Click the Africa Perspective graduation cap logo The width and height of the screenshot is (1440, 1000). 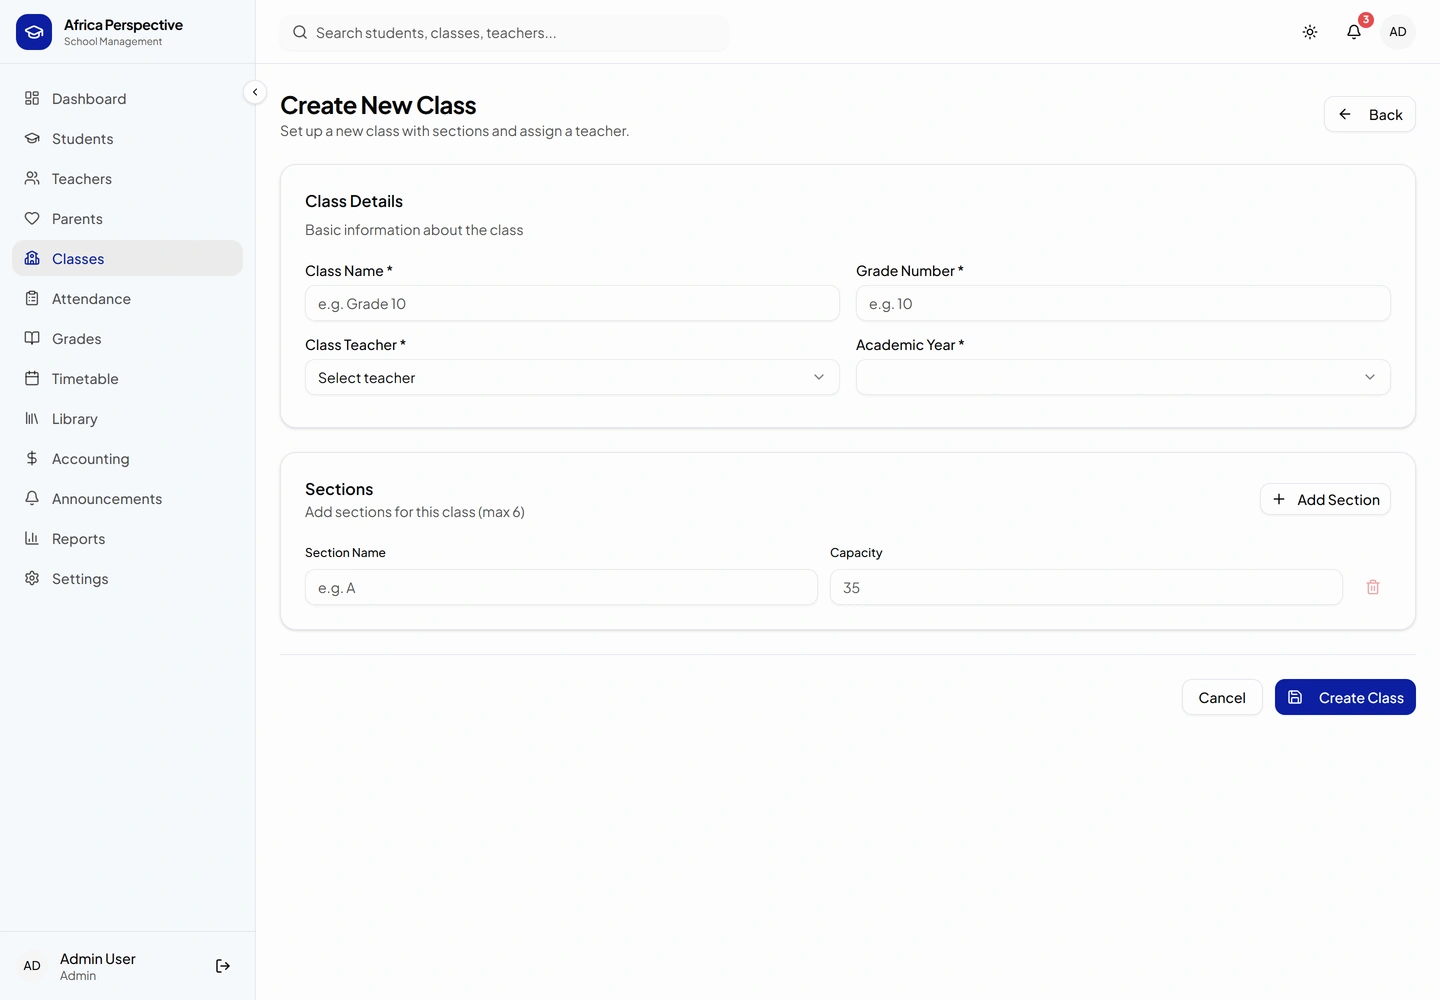[34, 32]
